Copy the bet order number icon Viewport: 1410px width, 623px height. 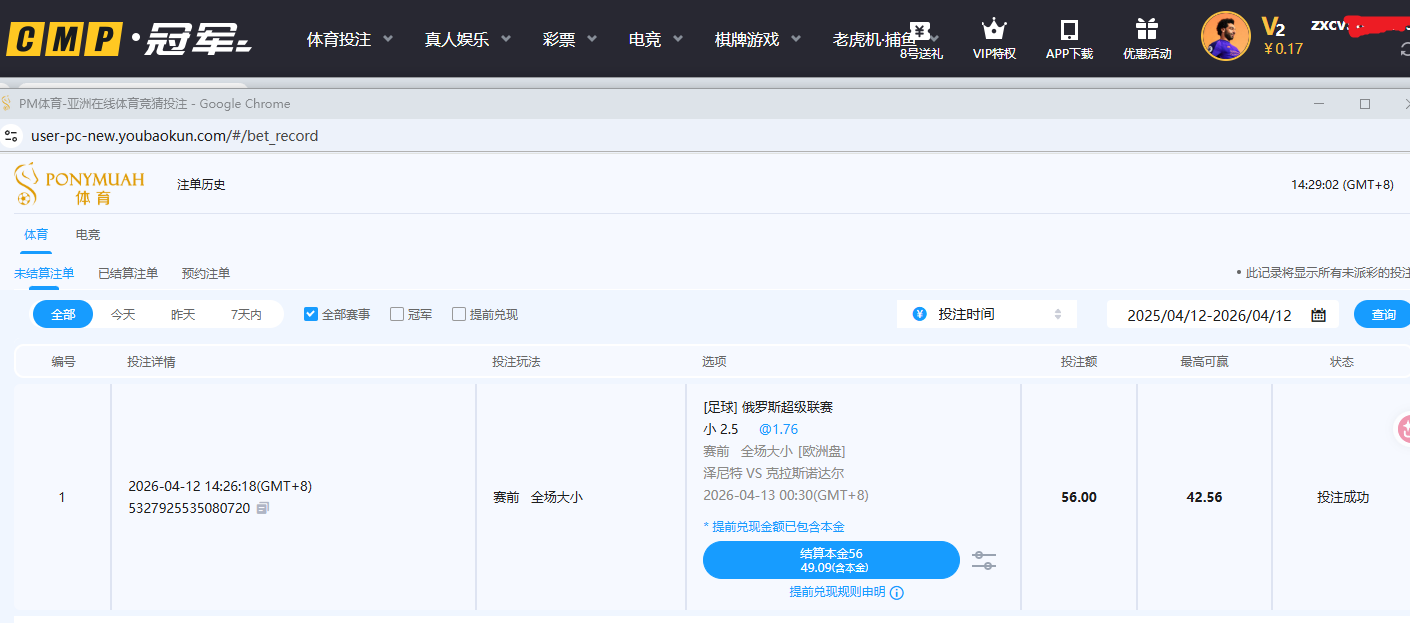(263, 508)
